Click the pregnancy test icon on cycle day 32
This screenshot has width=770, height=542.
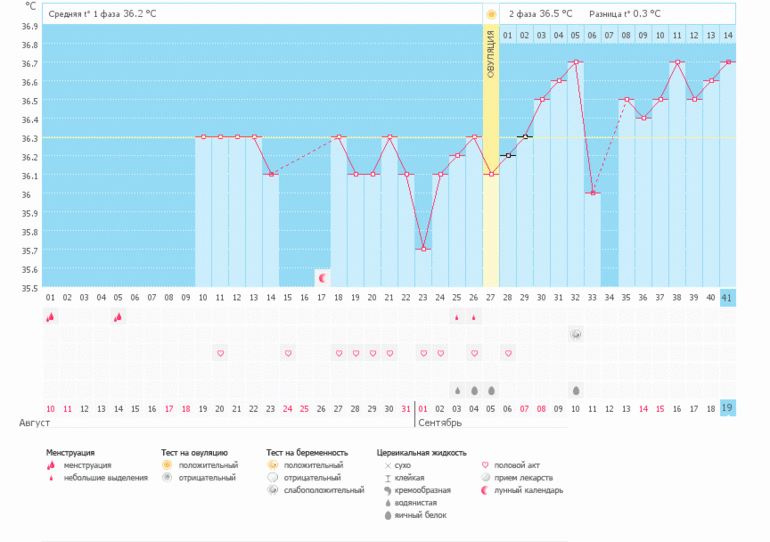click(x=576, y=334)
